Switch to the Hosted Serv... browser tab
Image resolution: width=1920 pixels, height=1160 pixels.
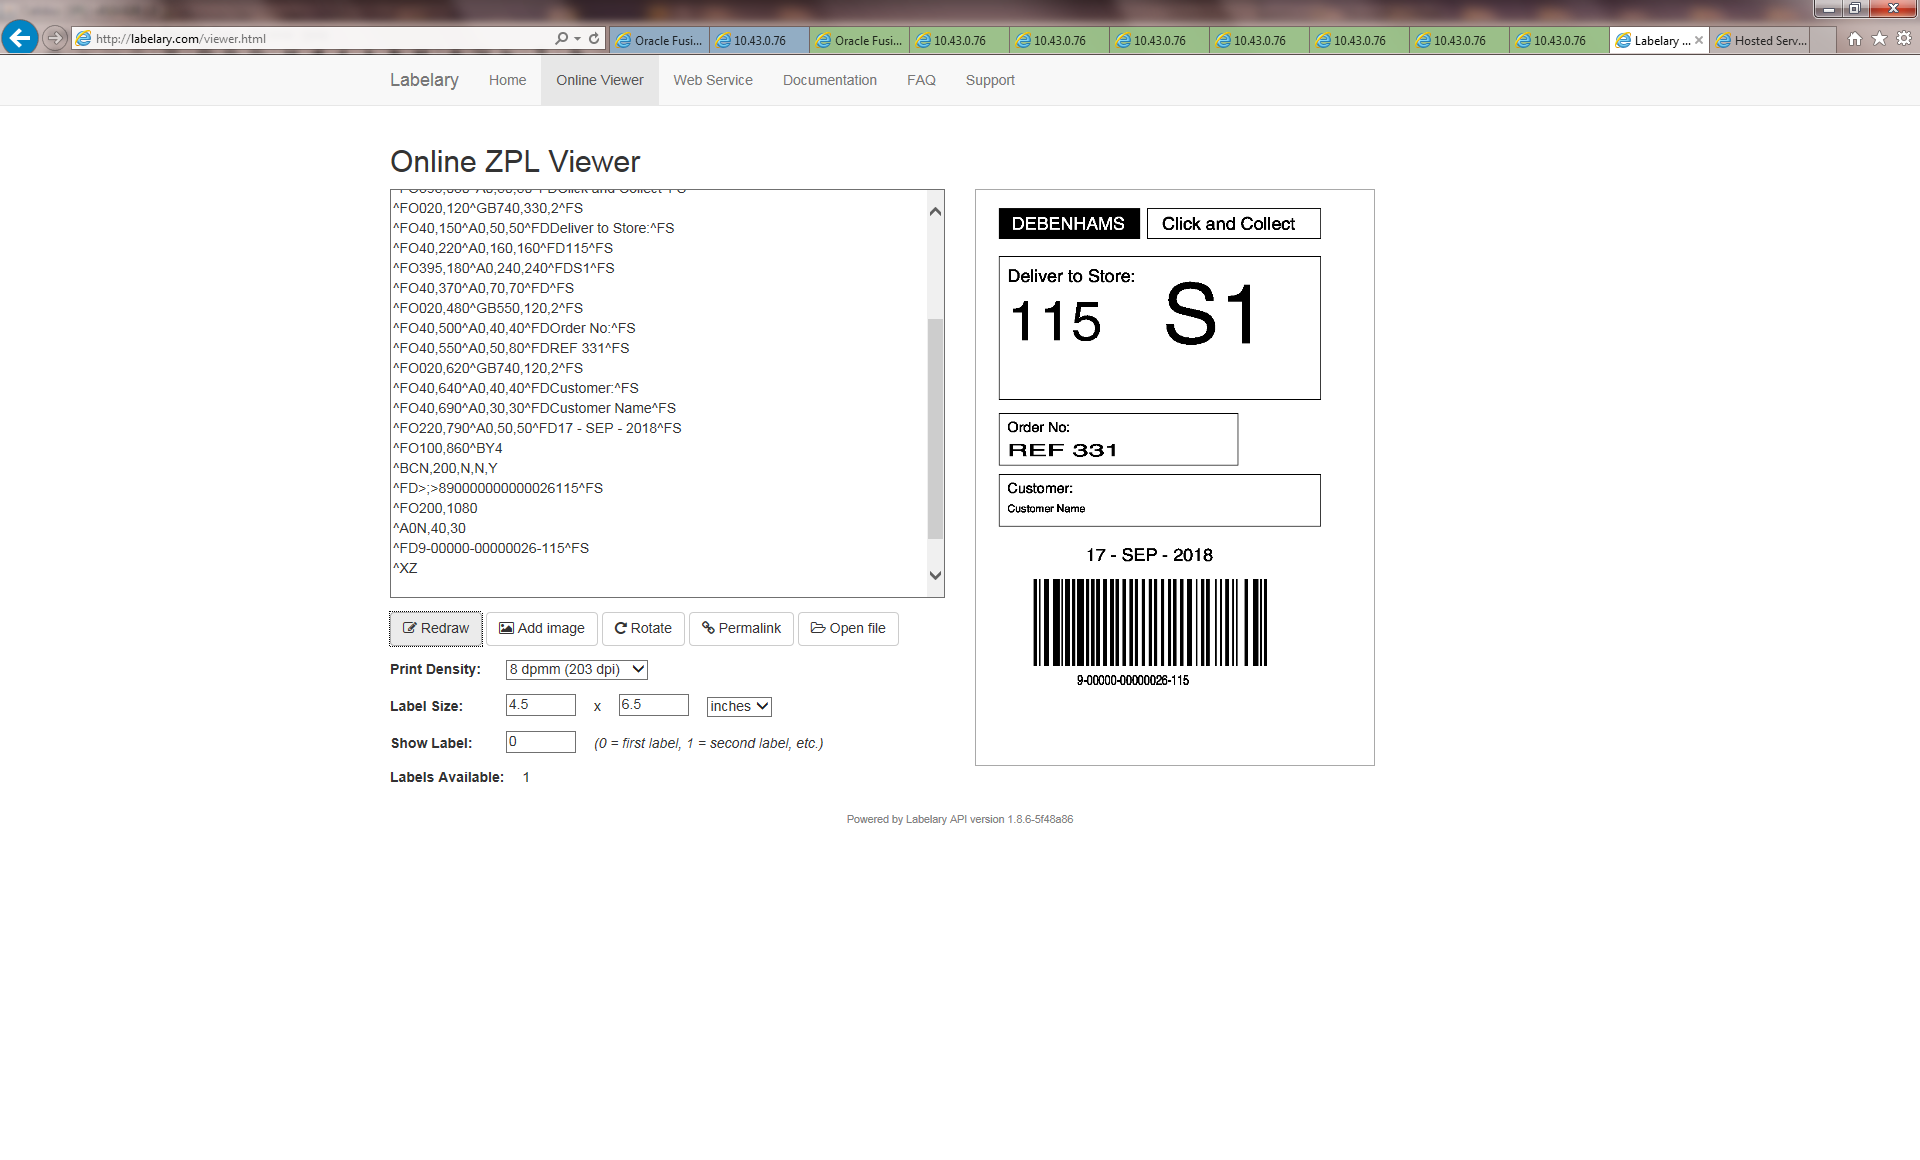tap(1760, 40)
